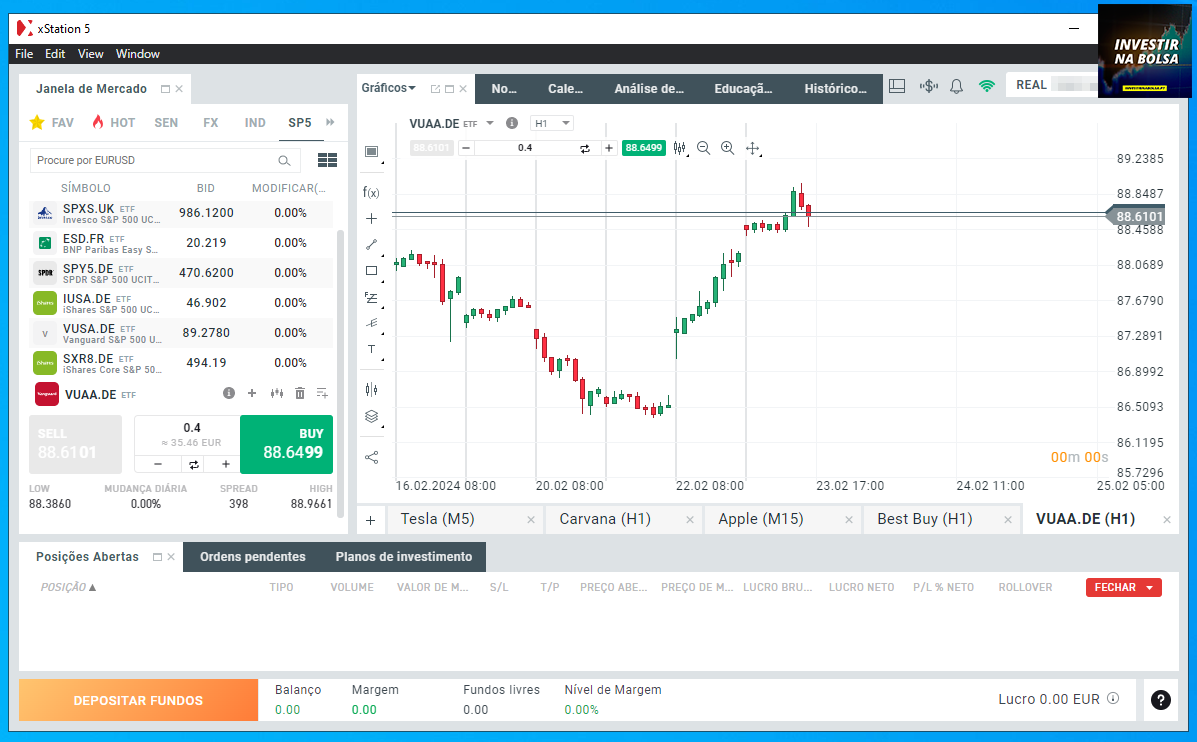Open the Edit menu
The width and height of the screenshot is (1197, 742).
[x=55, y=53]
